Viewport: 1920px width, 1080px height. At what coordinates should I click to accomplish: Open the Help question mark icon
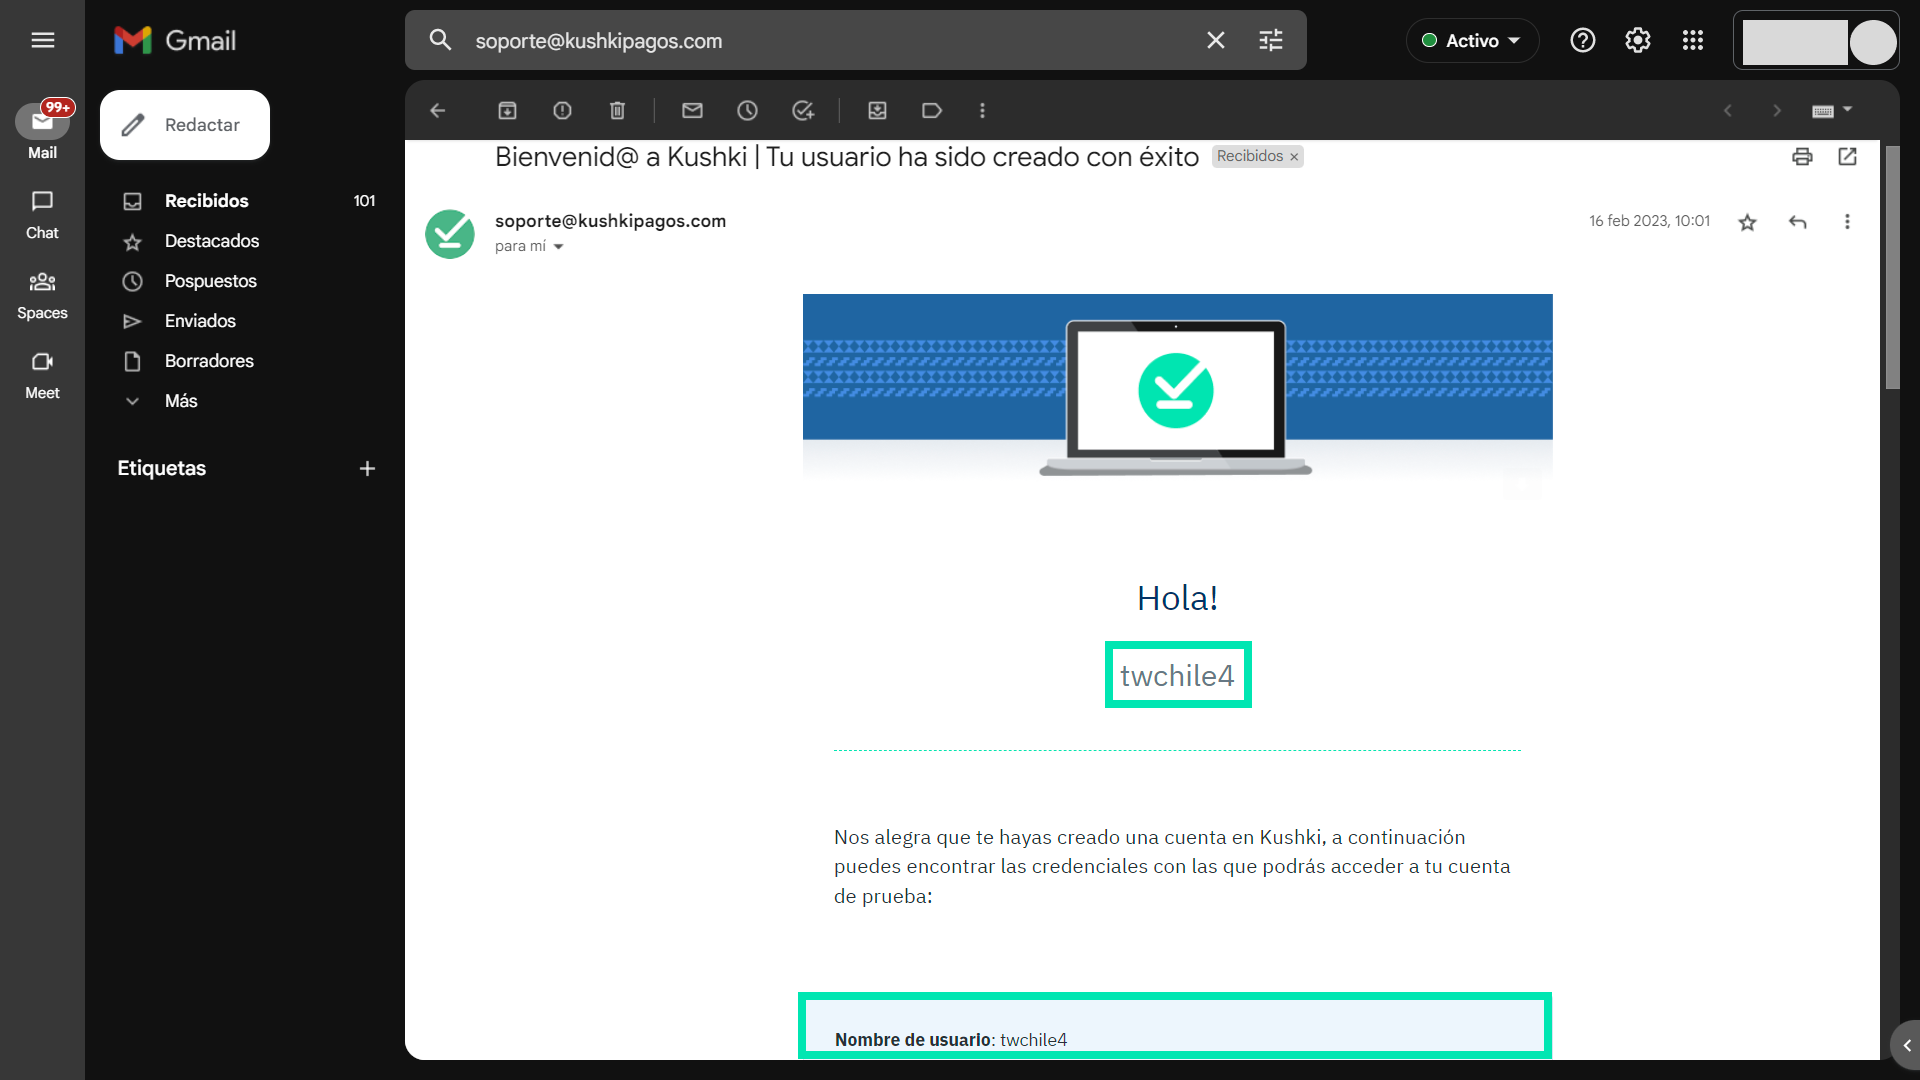(x=1582, y=40)
